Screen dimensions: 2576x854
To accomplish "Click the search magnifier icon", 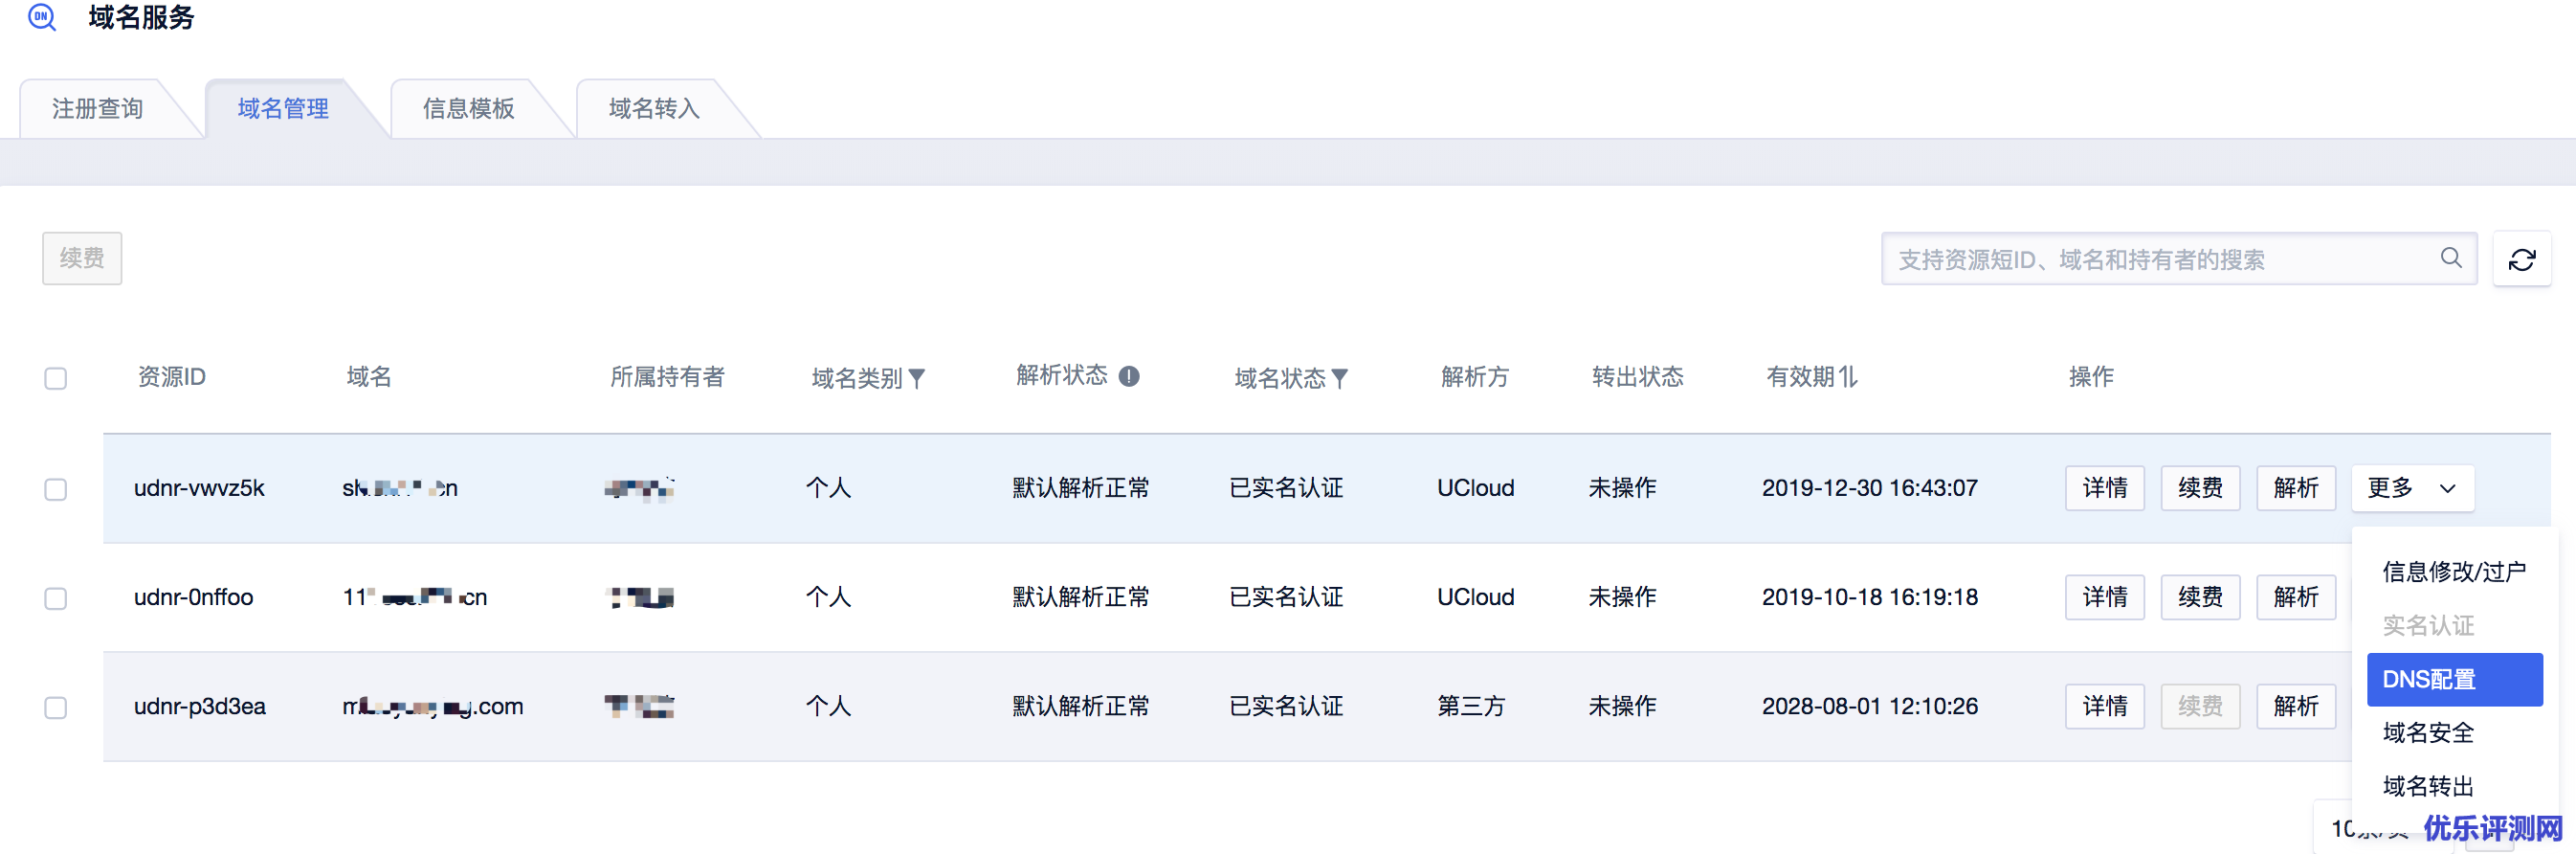I will click(x=2450, y=258).
